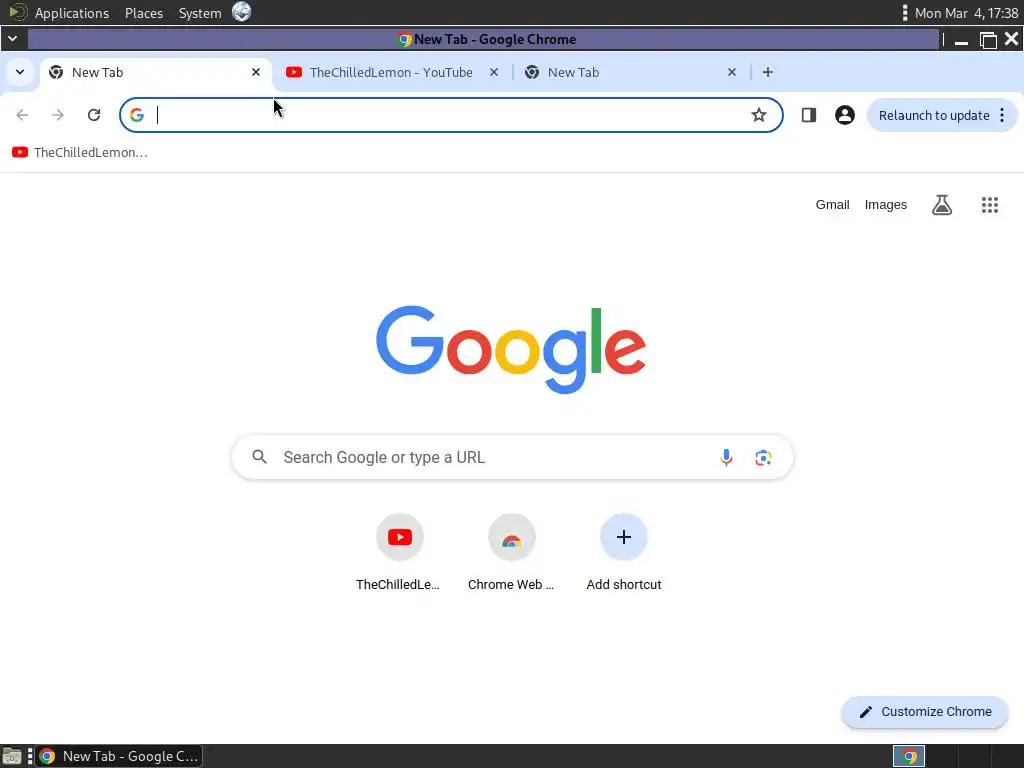The width and height of the screenshot is (1024, 768).
Task: Reload the current page
Action: [x=94, y=115]
